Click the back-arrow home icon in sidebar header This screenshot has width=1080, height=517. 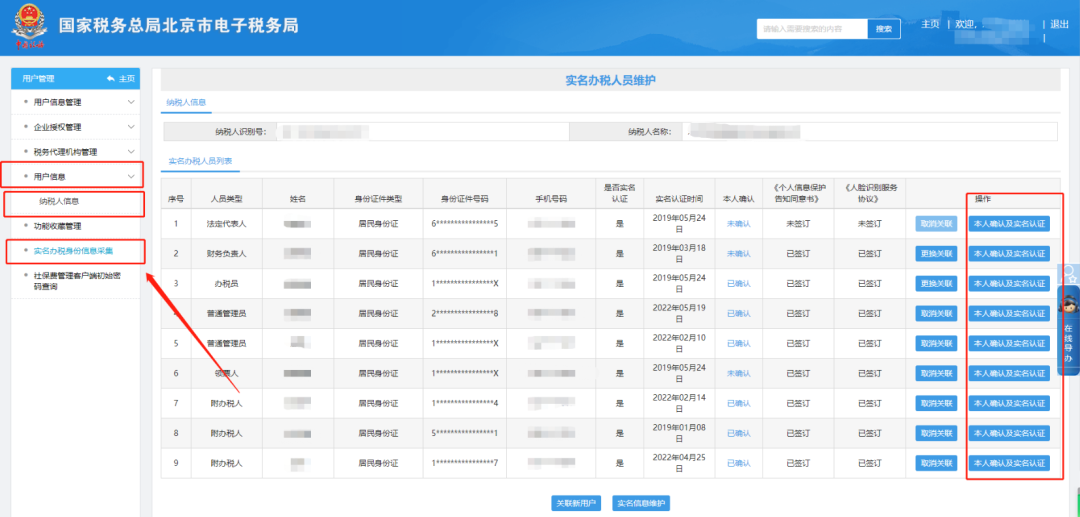coord(110,79)
